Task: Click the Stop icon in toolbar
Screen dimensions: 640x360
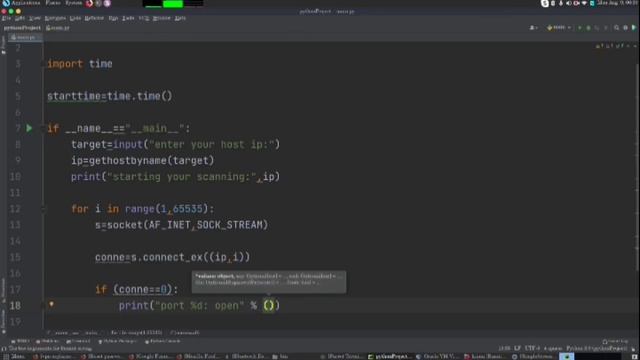Action: tap(606, 28)
